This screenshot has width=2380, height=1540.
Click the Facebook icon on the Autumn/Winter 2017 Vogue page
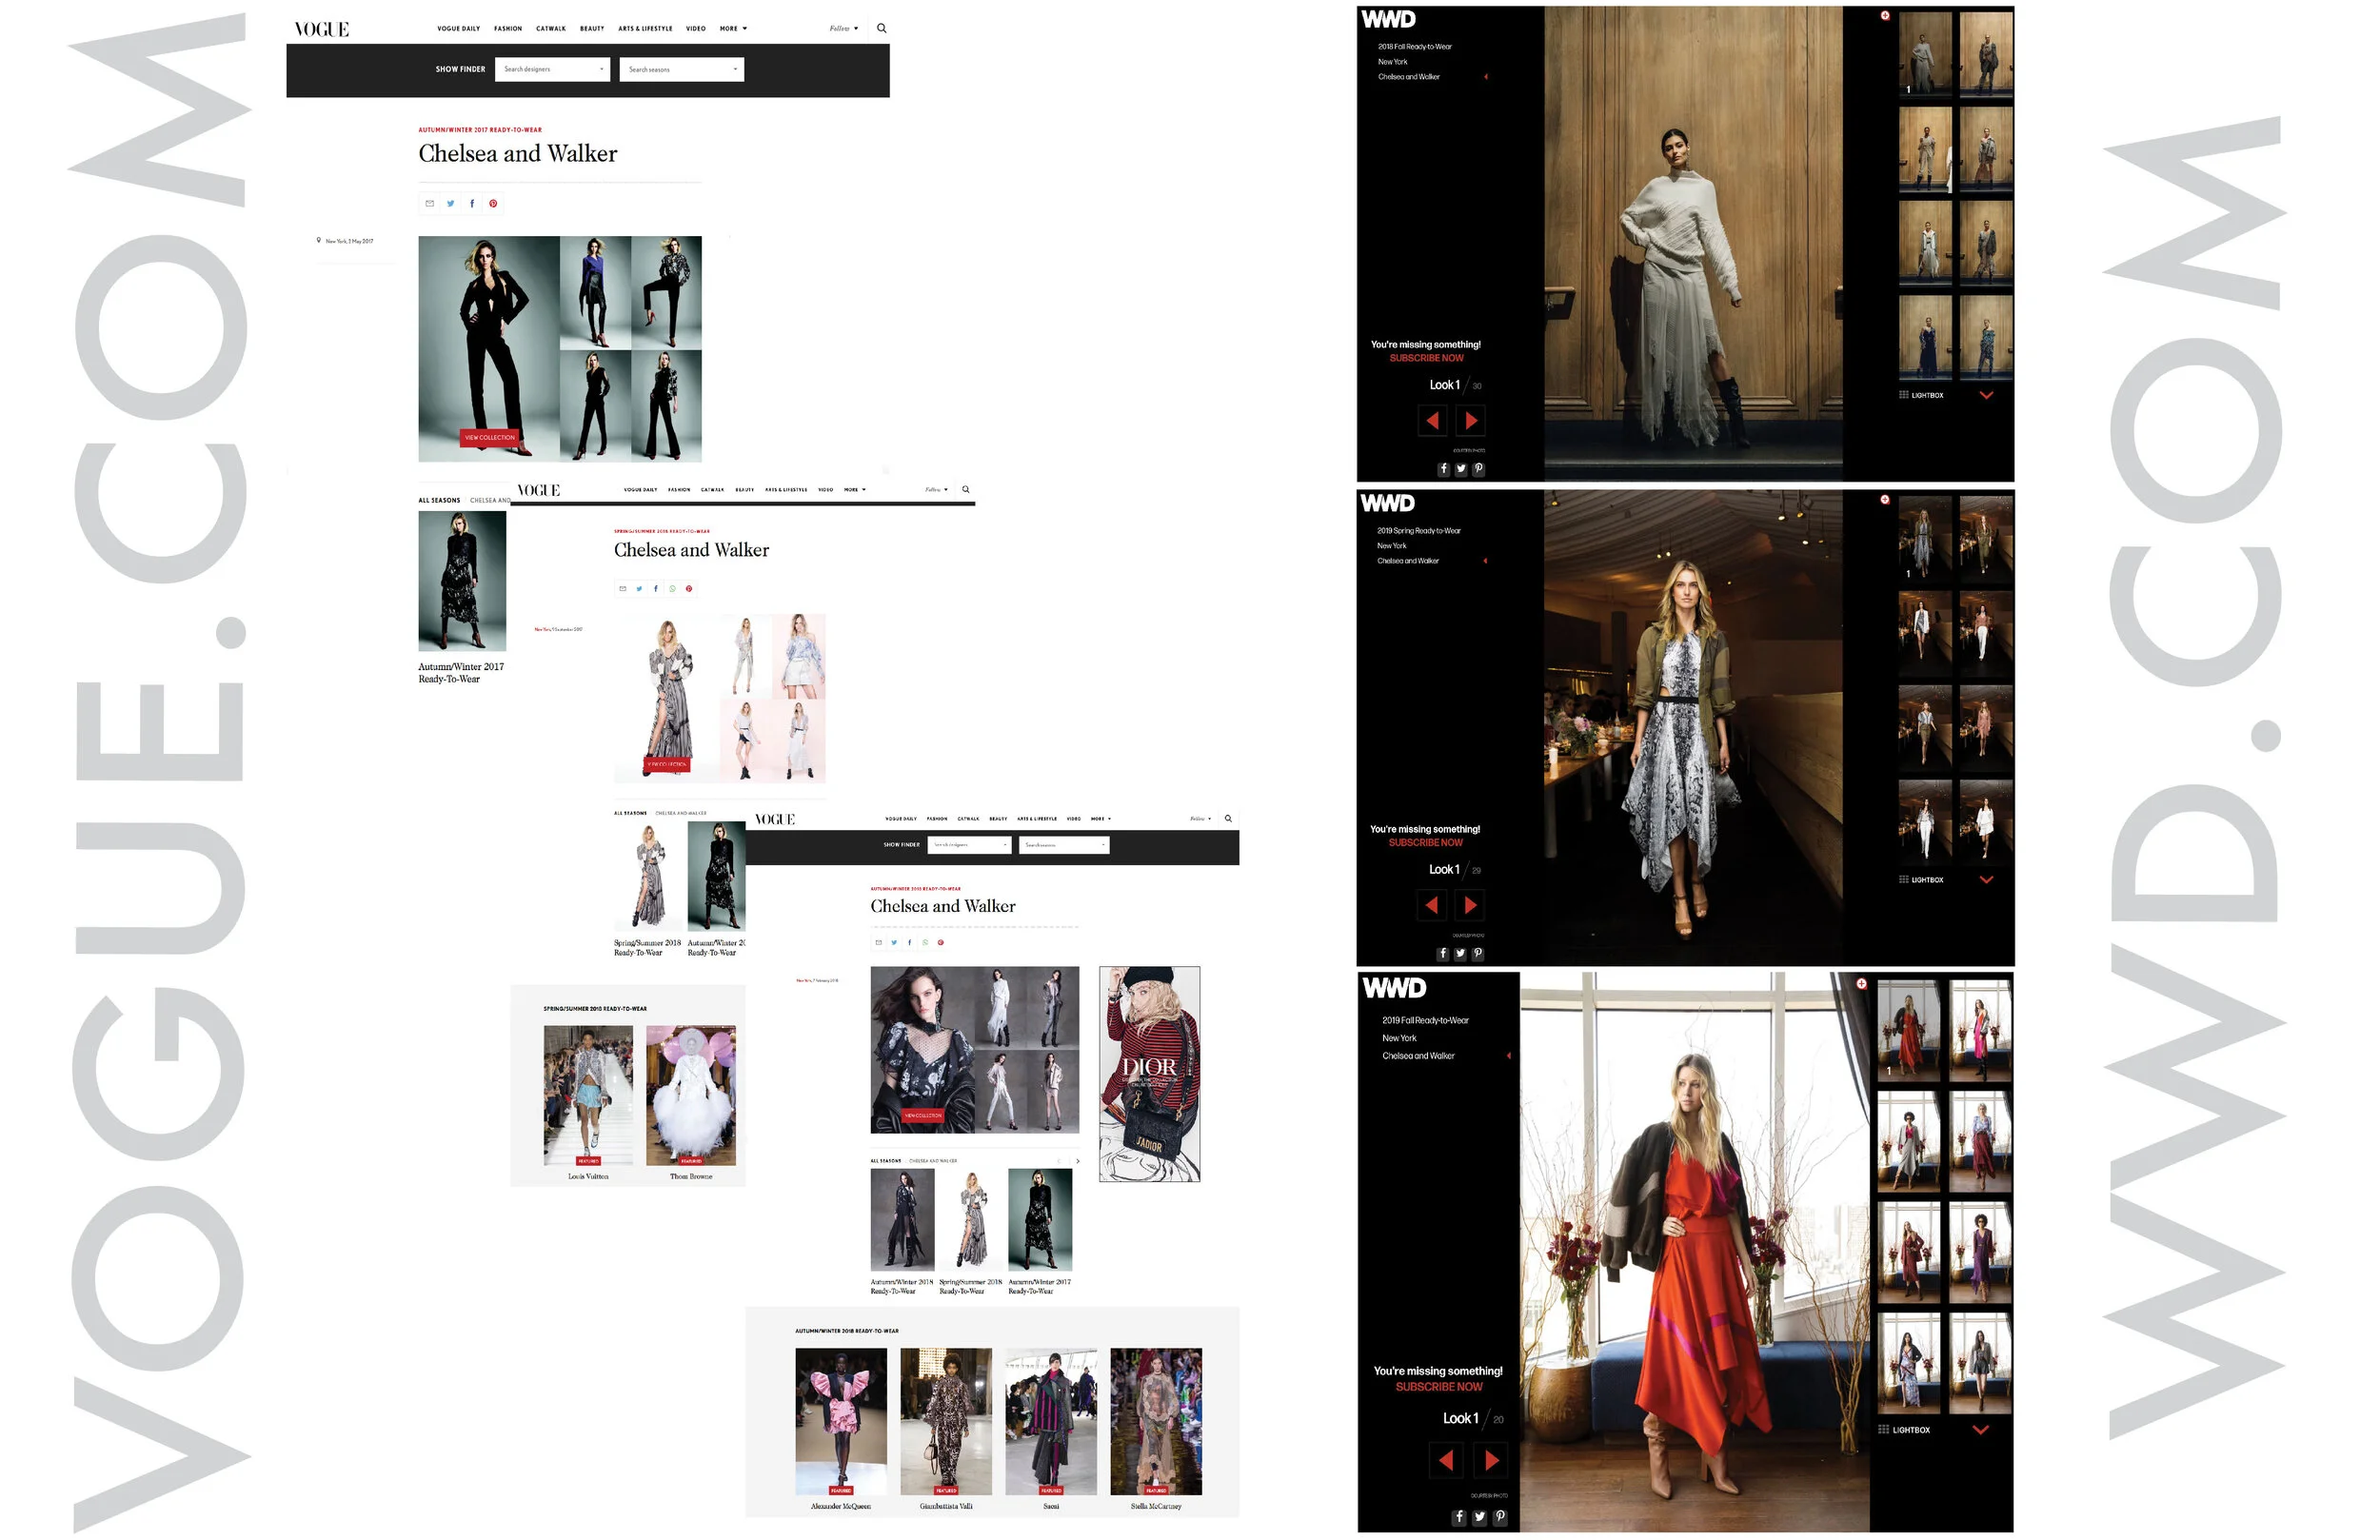coord(472,203)
